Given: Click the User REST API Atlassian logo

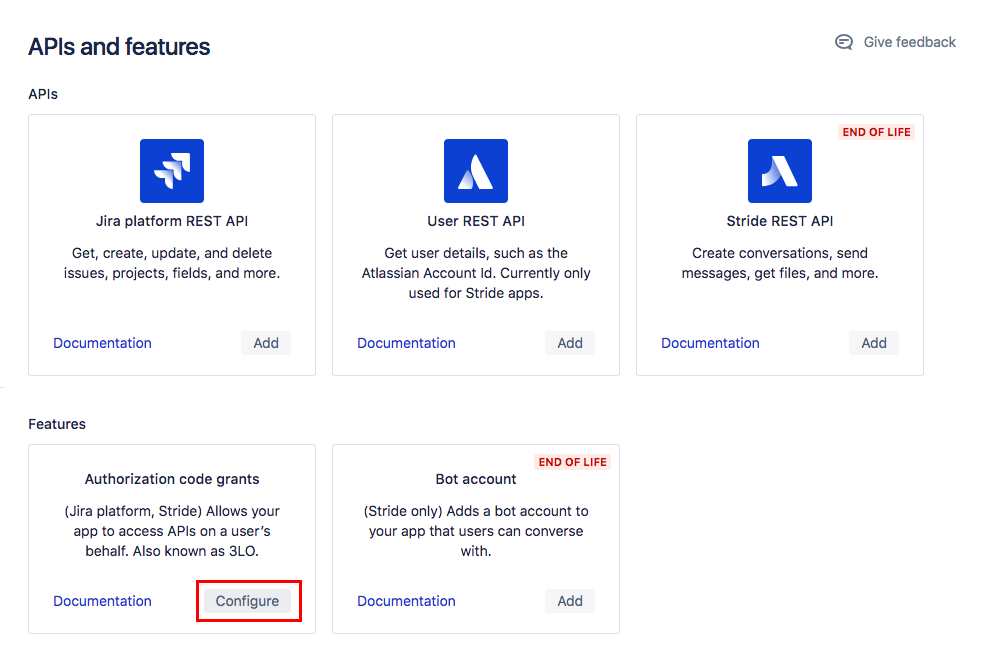Looking at the screenshot, I should click(476, 171).
